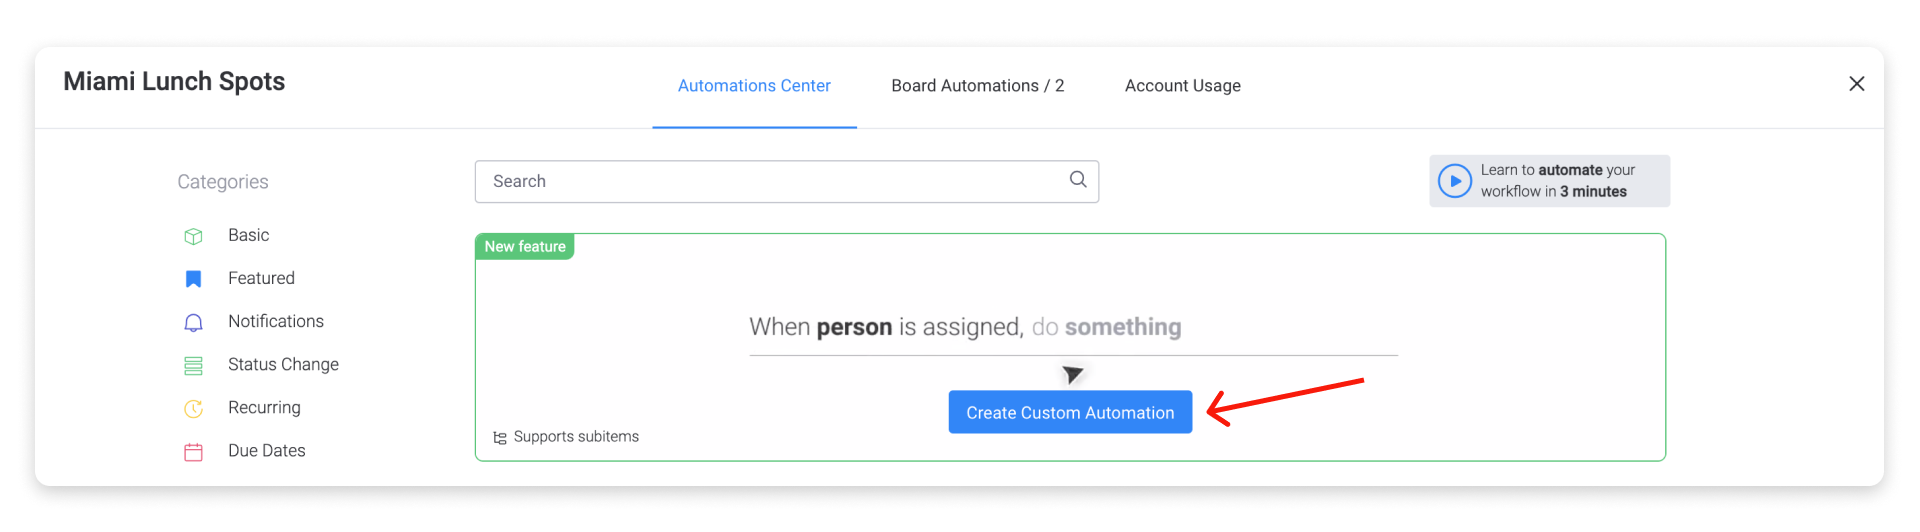Click the Due Dates calendar icon
This screenshot has width=1920, height=532.
click(193, 452)
